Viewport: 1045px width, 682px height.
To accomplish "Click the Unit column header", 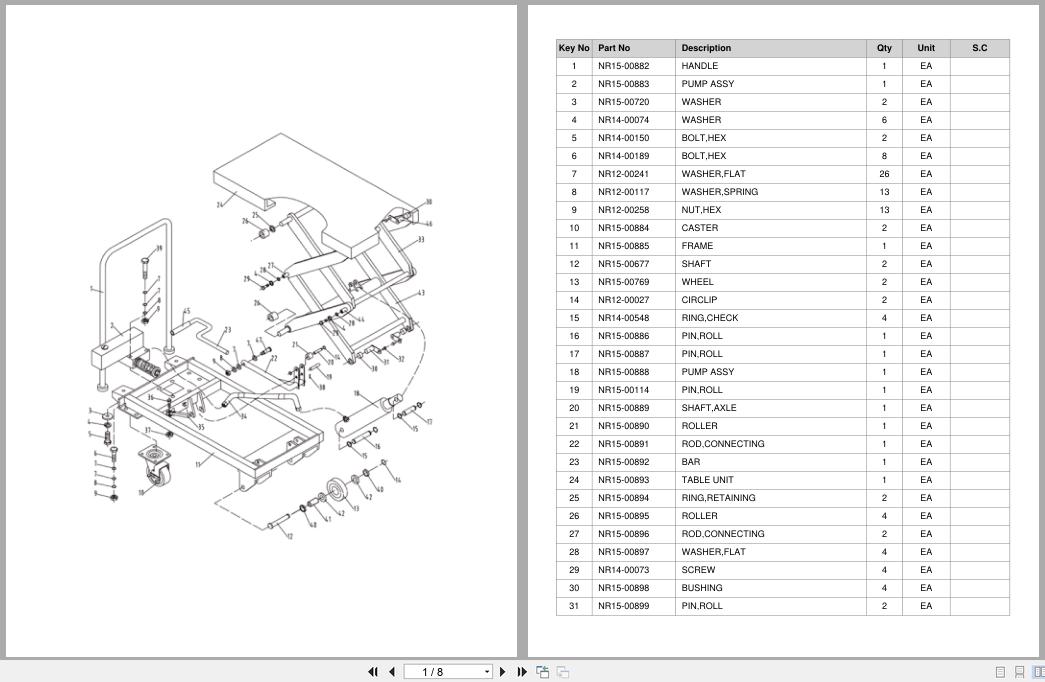I will 926,48.
